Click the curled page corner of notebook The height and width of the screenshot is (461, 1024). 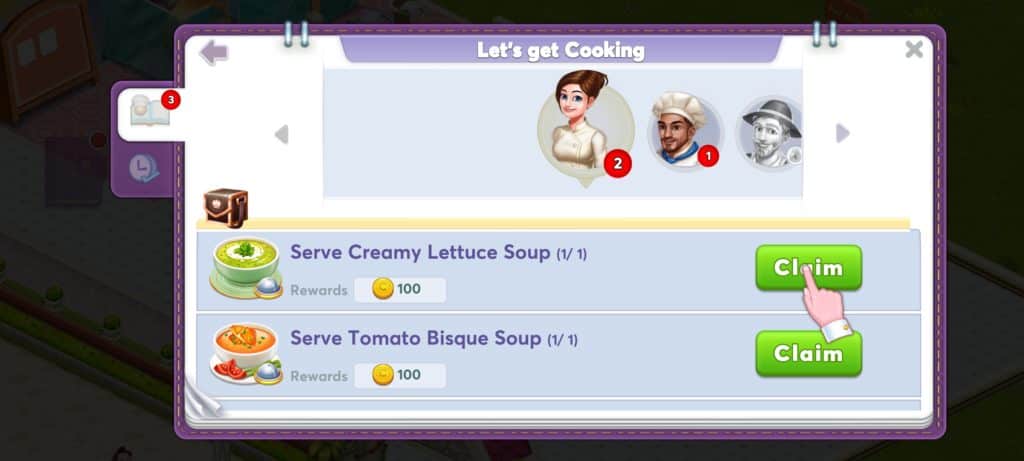click(202, 398)
